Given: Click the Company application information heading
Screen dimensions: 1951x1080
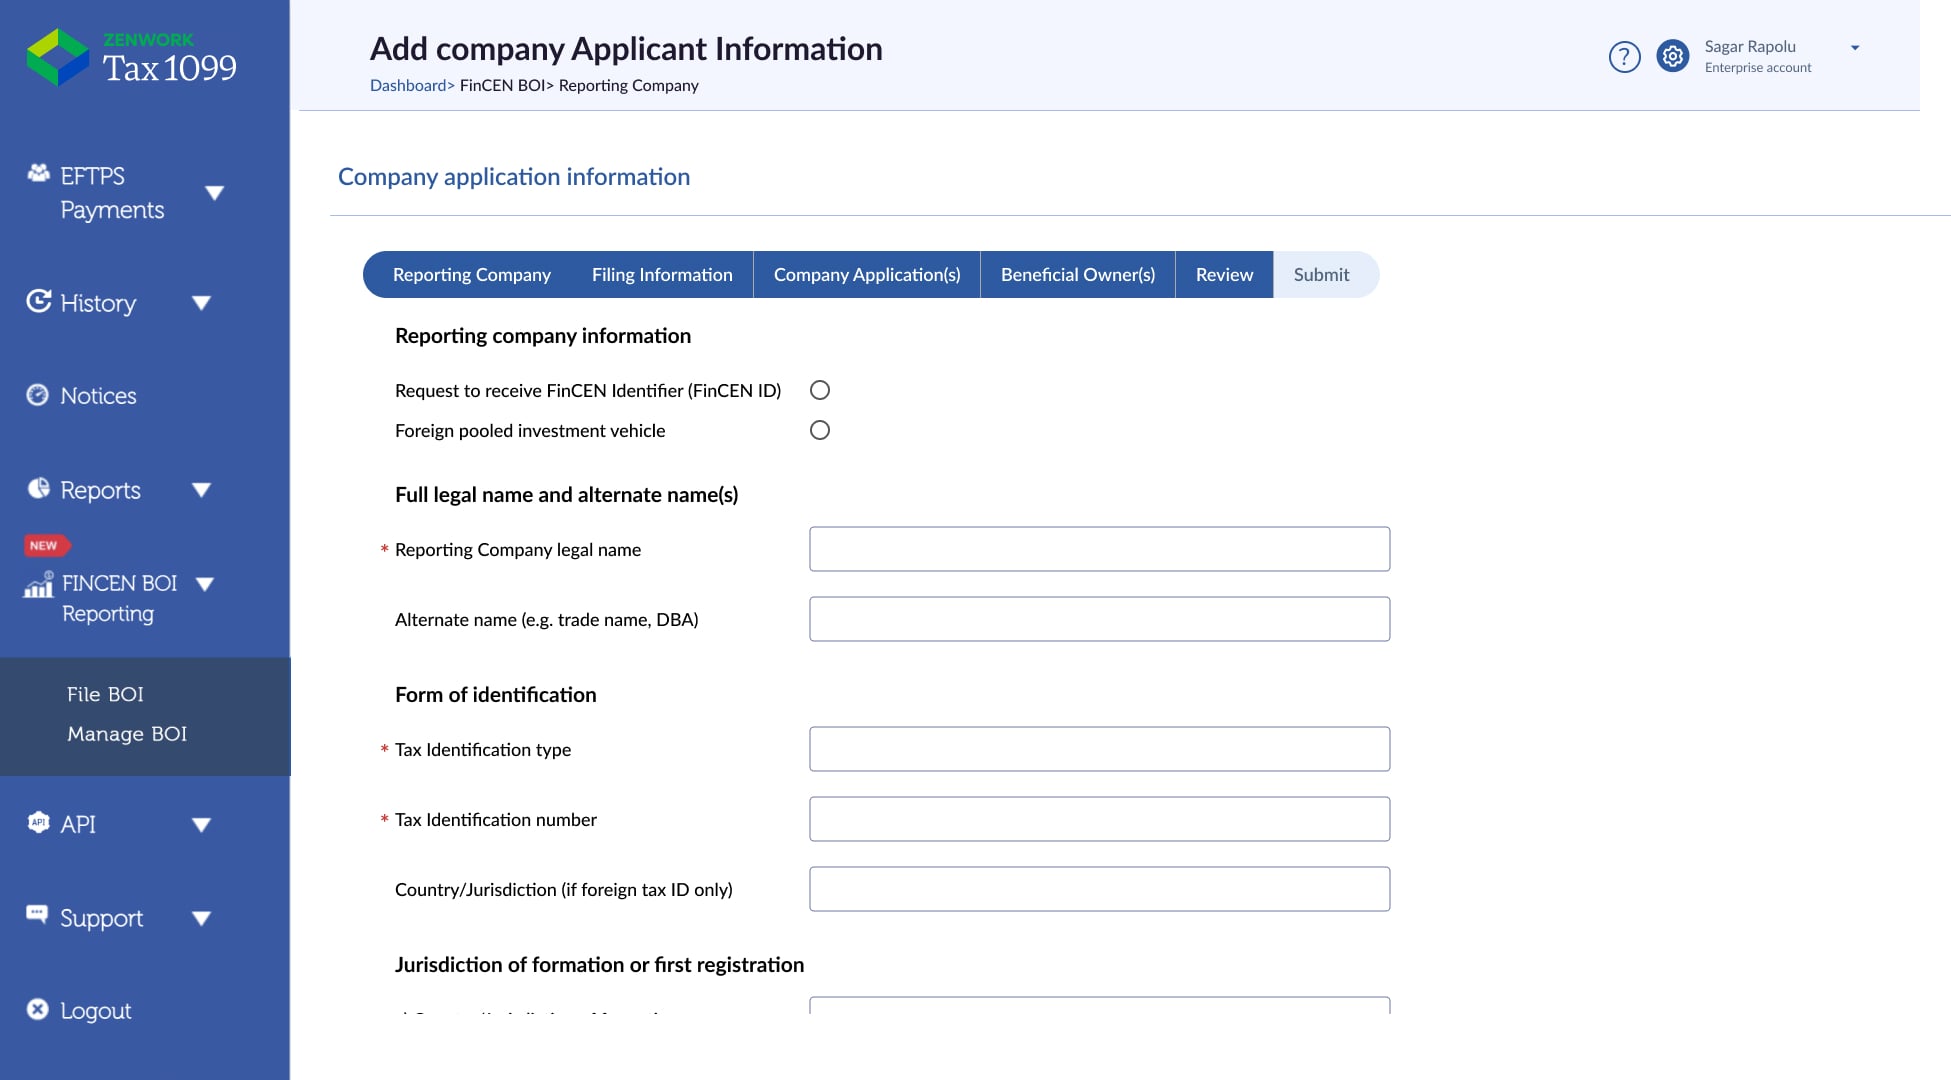Looking at the screenshot, I should tap(514, 177).
